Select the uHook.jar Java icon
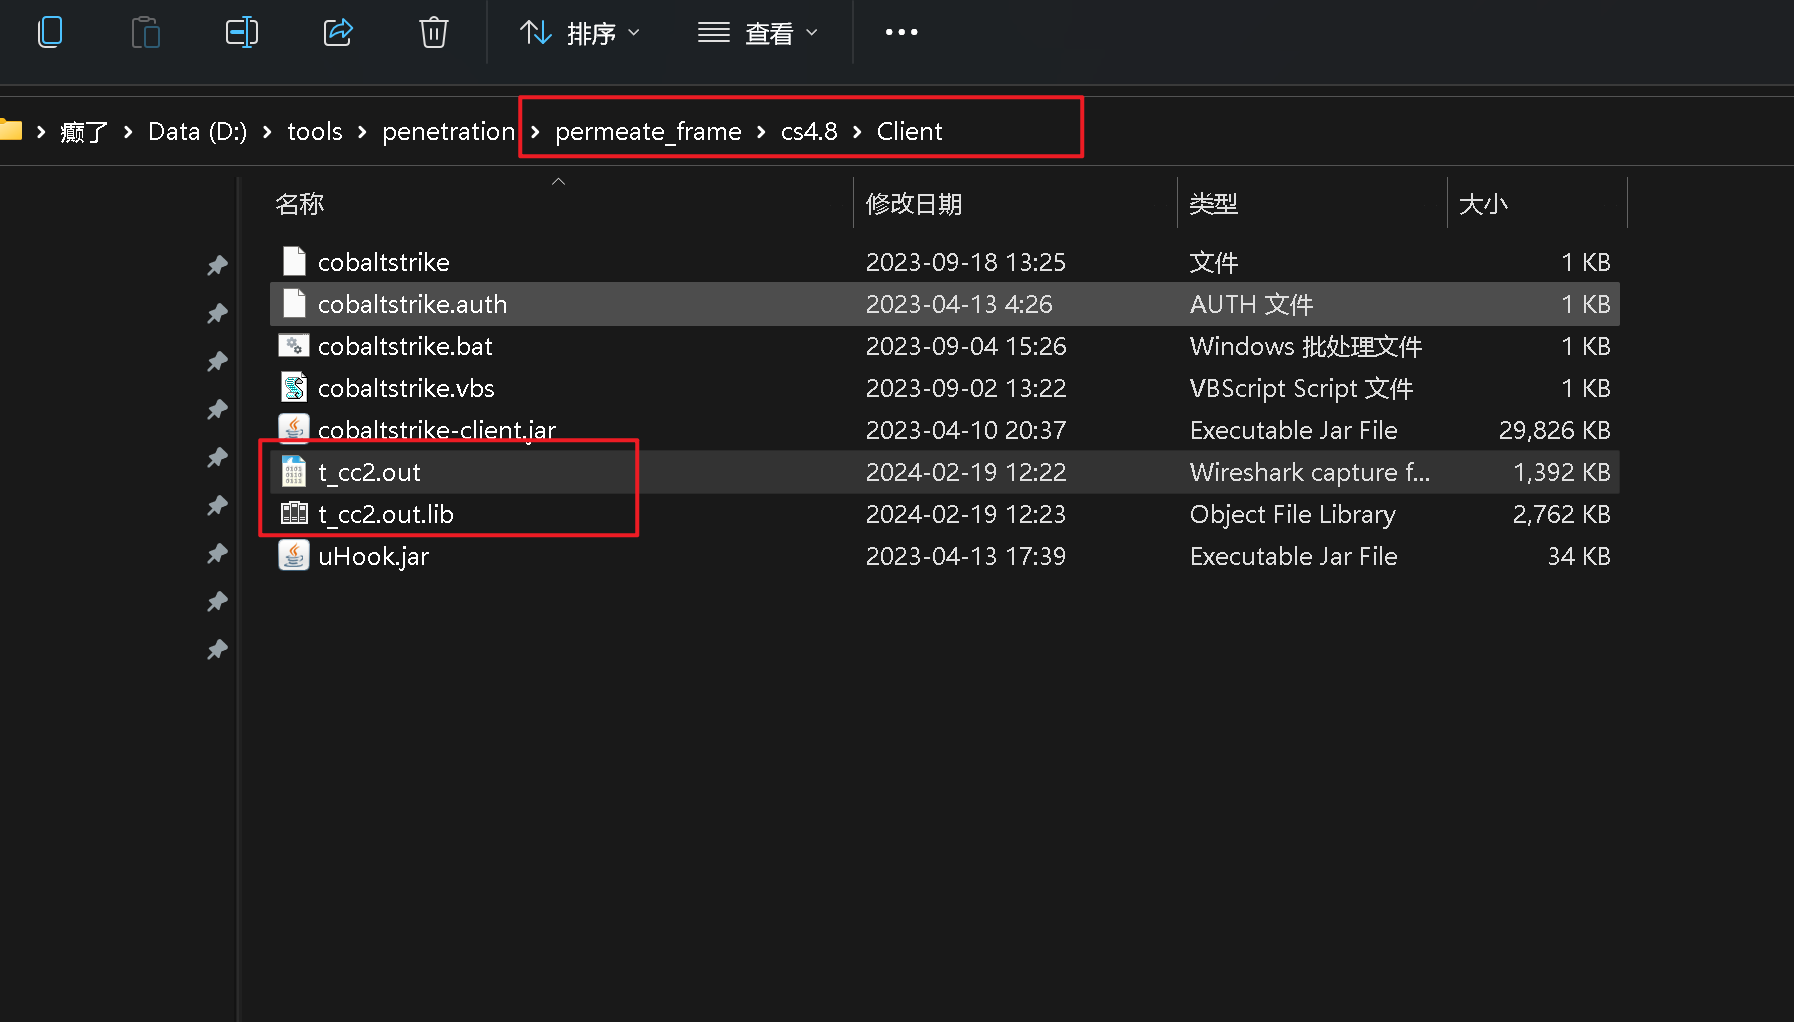The width and height of the screenshot is (1794, 1022). pyautogui.click(x=294, y=555)
